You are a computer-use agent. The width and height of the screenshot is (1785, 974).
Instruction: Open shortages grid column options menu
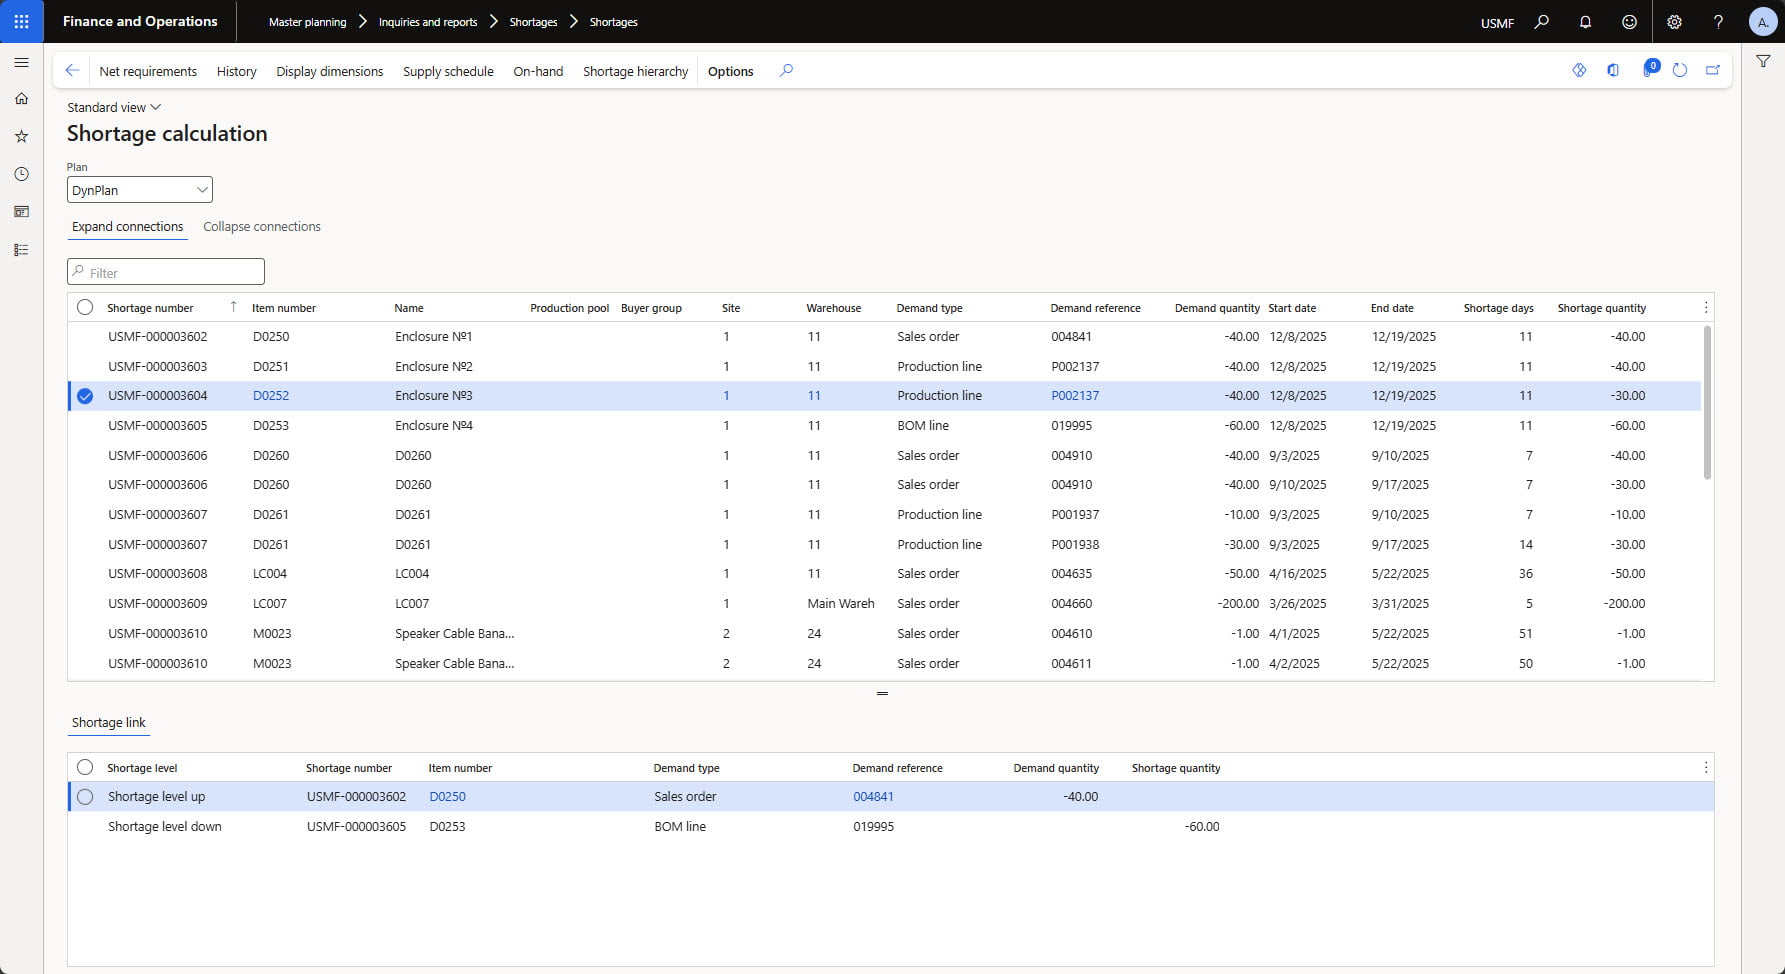tap(1705, 308)
